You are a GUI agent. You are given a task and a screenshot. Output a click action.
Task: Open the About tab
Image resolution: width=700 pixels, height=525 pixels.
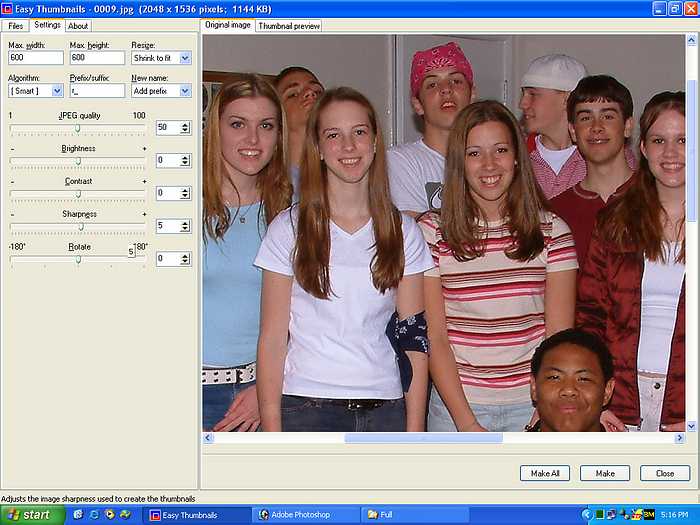point(78,26)
